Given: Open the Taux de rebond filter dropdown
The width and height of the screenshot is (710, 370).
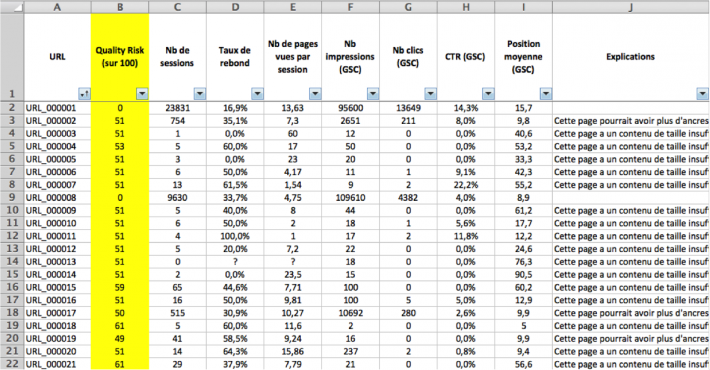Looking at the screenshot, I should [x=257, y=94].
